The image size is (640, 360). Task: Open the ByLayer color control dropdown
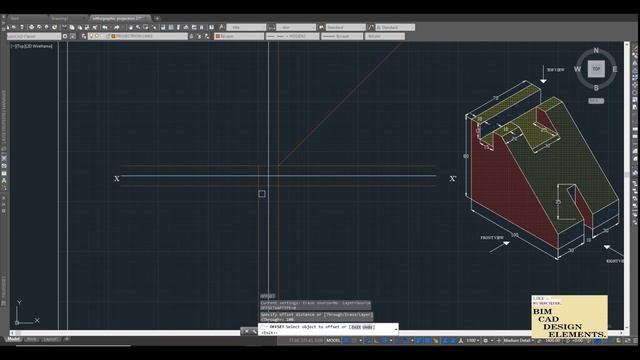239,36
